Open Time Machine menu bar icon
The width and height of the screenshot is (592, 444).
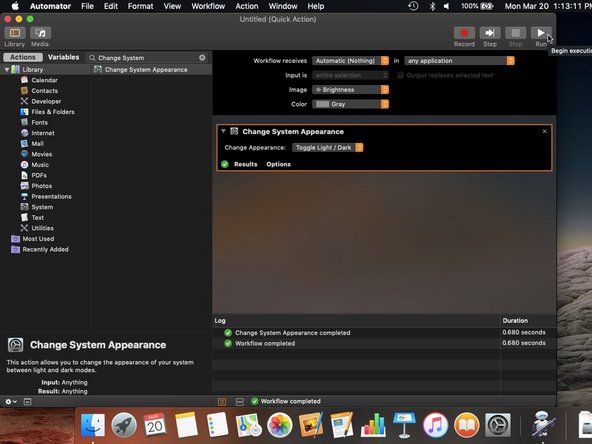point(413,6)
